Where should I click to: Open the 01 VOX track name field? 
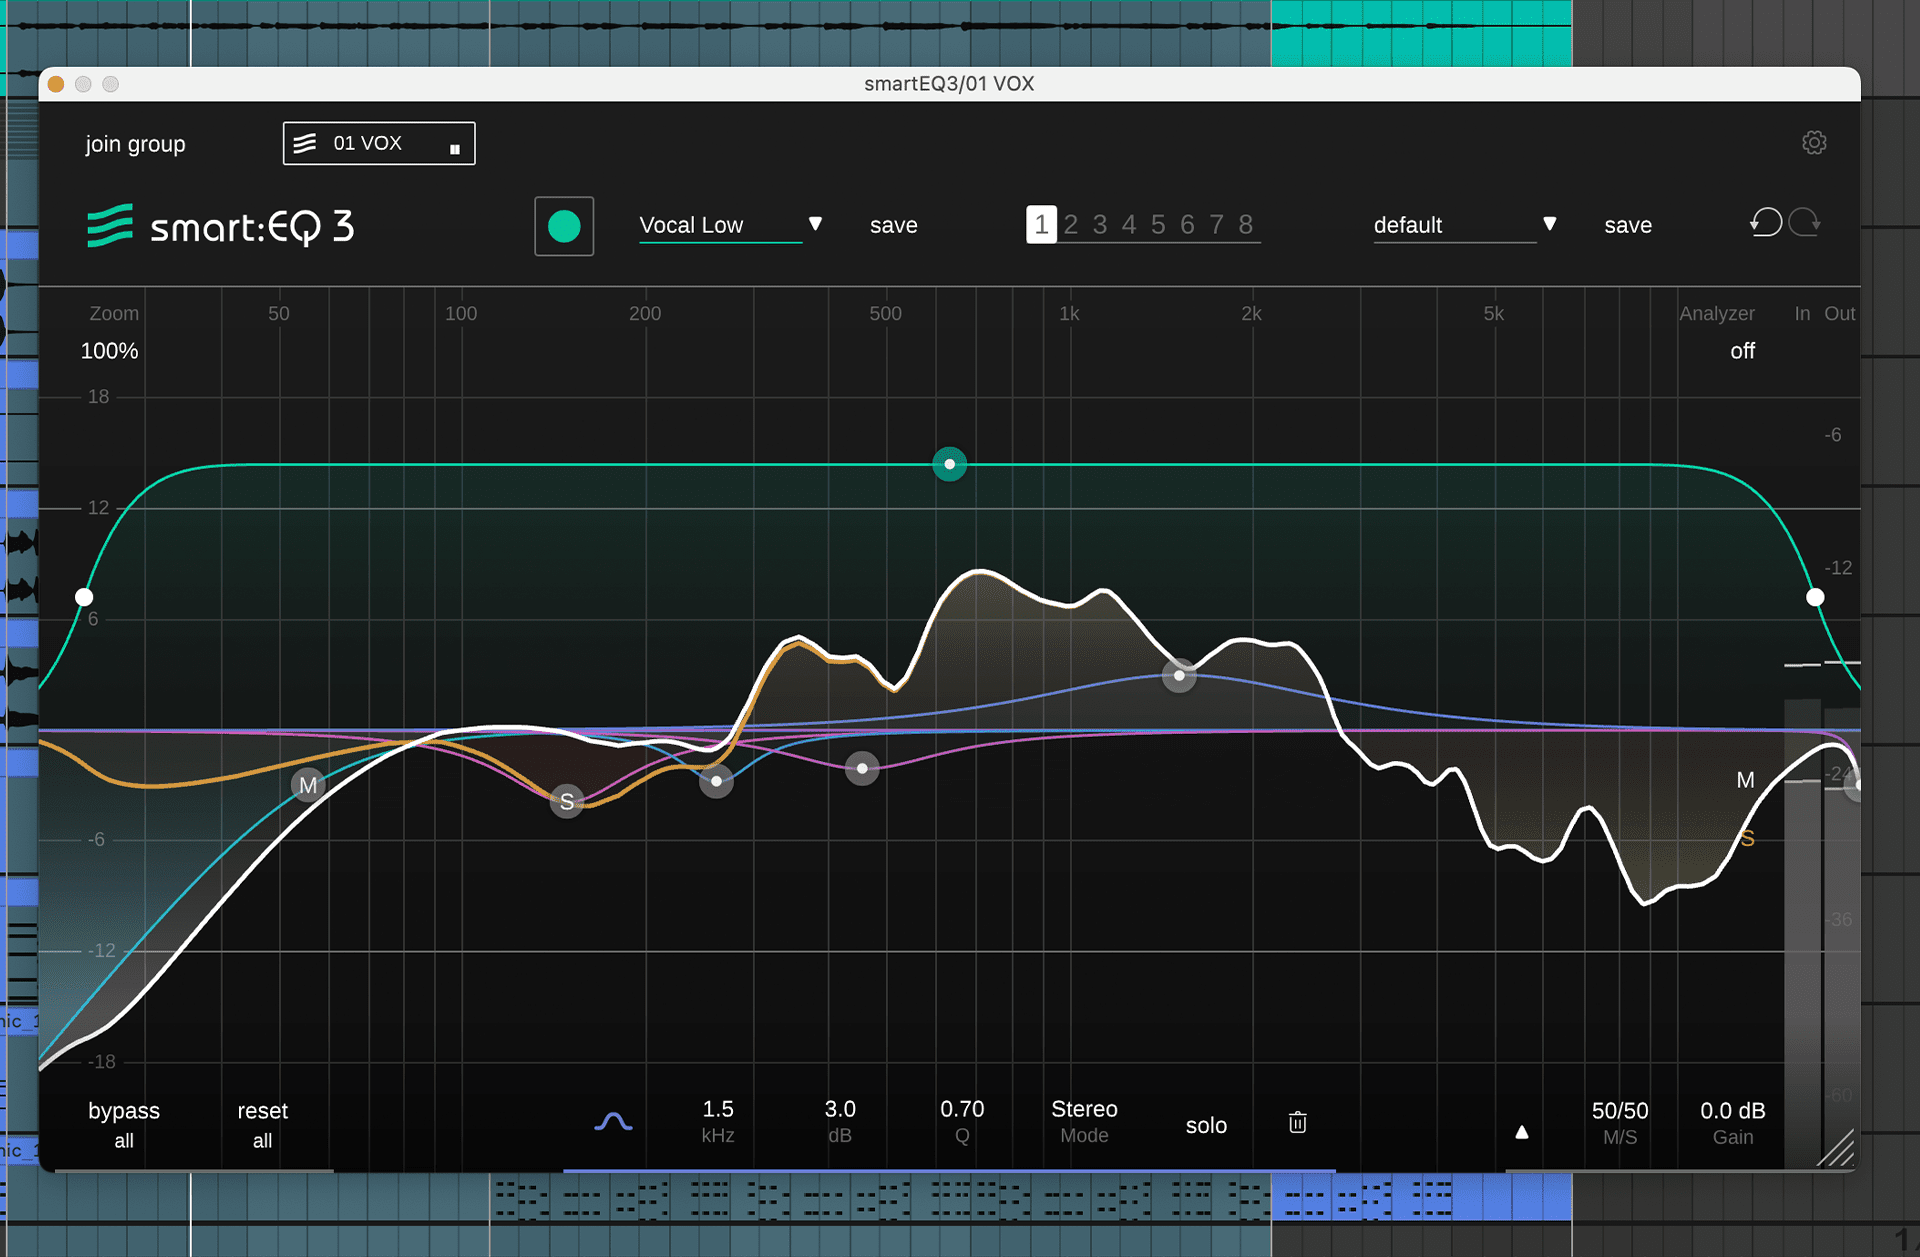(379, 143)
